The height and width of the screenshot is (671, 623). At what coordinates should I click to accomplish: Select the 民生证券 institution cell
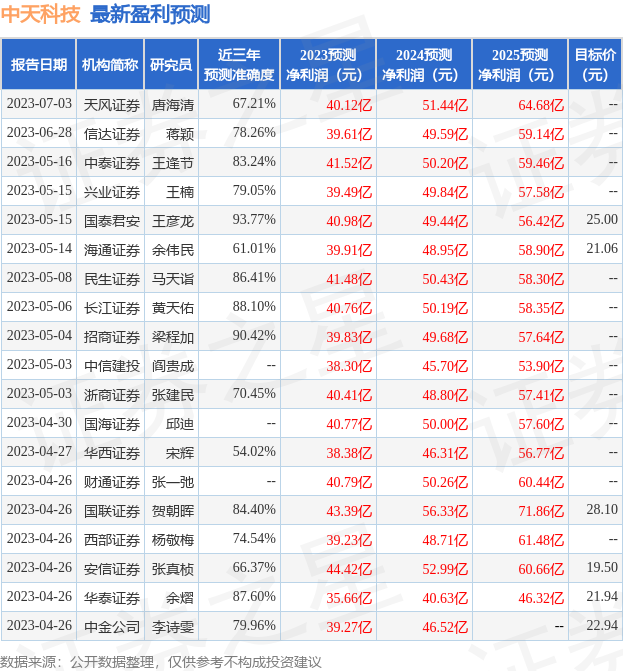tap(112, 279)
